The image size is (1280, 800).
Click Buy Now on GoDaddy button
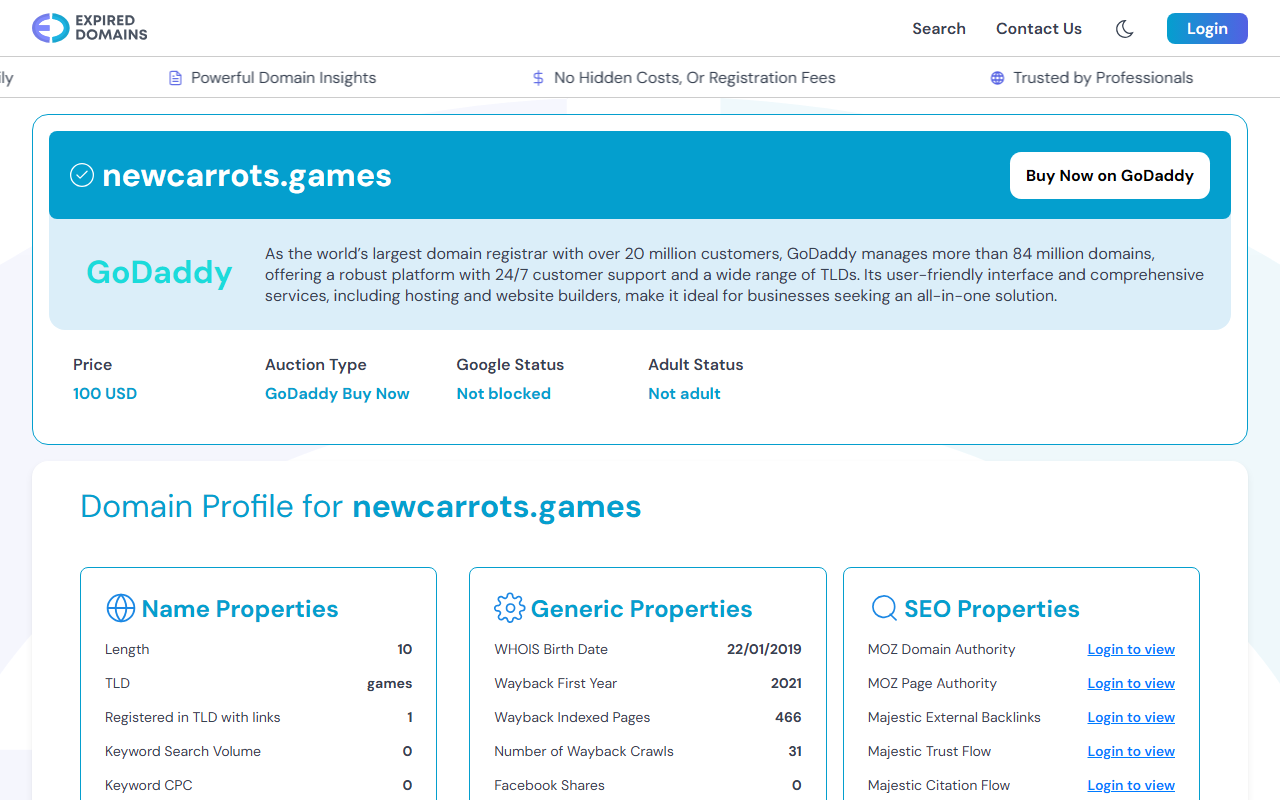click(1110, 175)
